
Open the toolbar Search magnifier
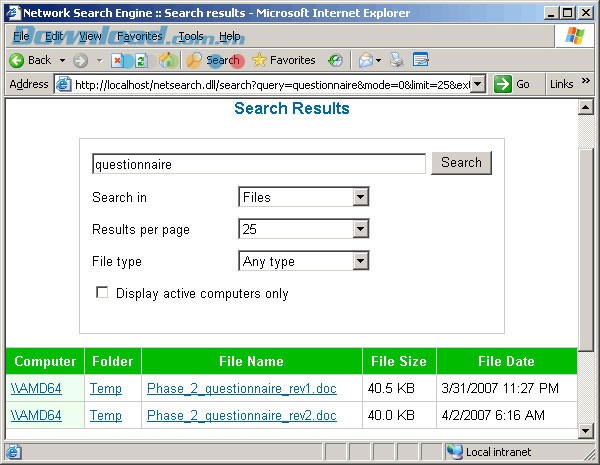(x=194, y=60)
